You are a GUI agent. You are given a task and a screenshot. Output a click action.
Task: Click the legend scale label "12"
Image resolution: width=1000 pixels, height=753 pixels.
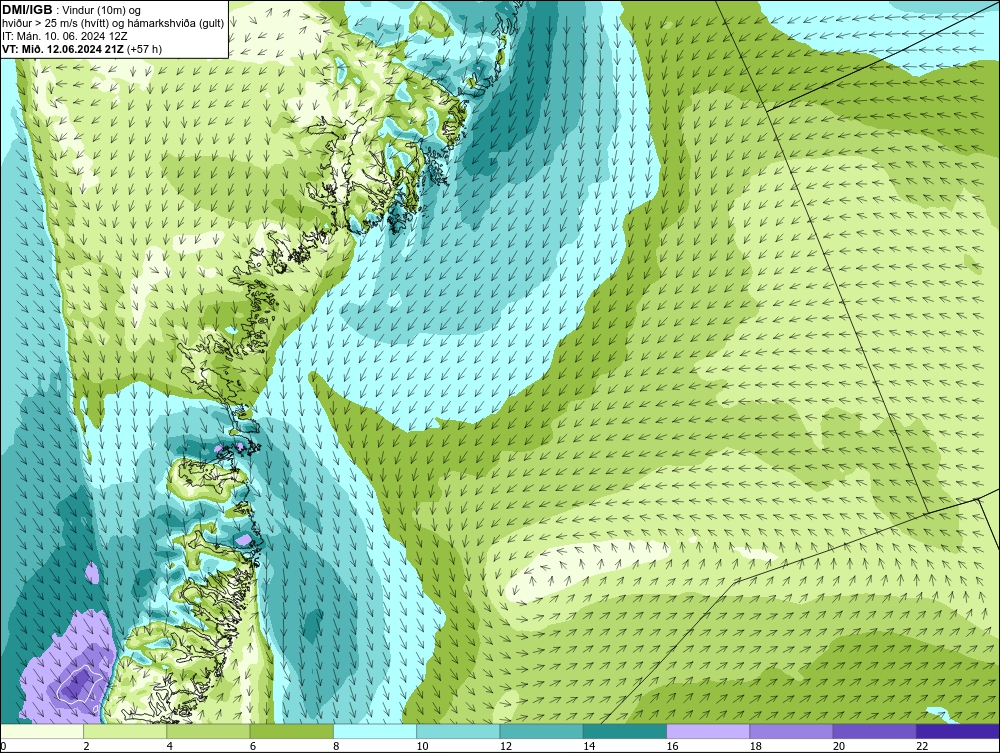click(x=506, y=746)
